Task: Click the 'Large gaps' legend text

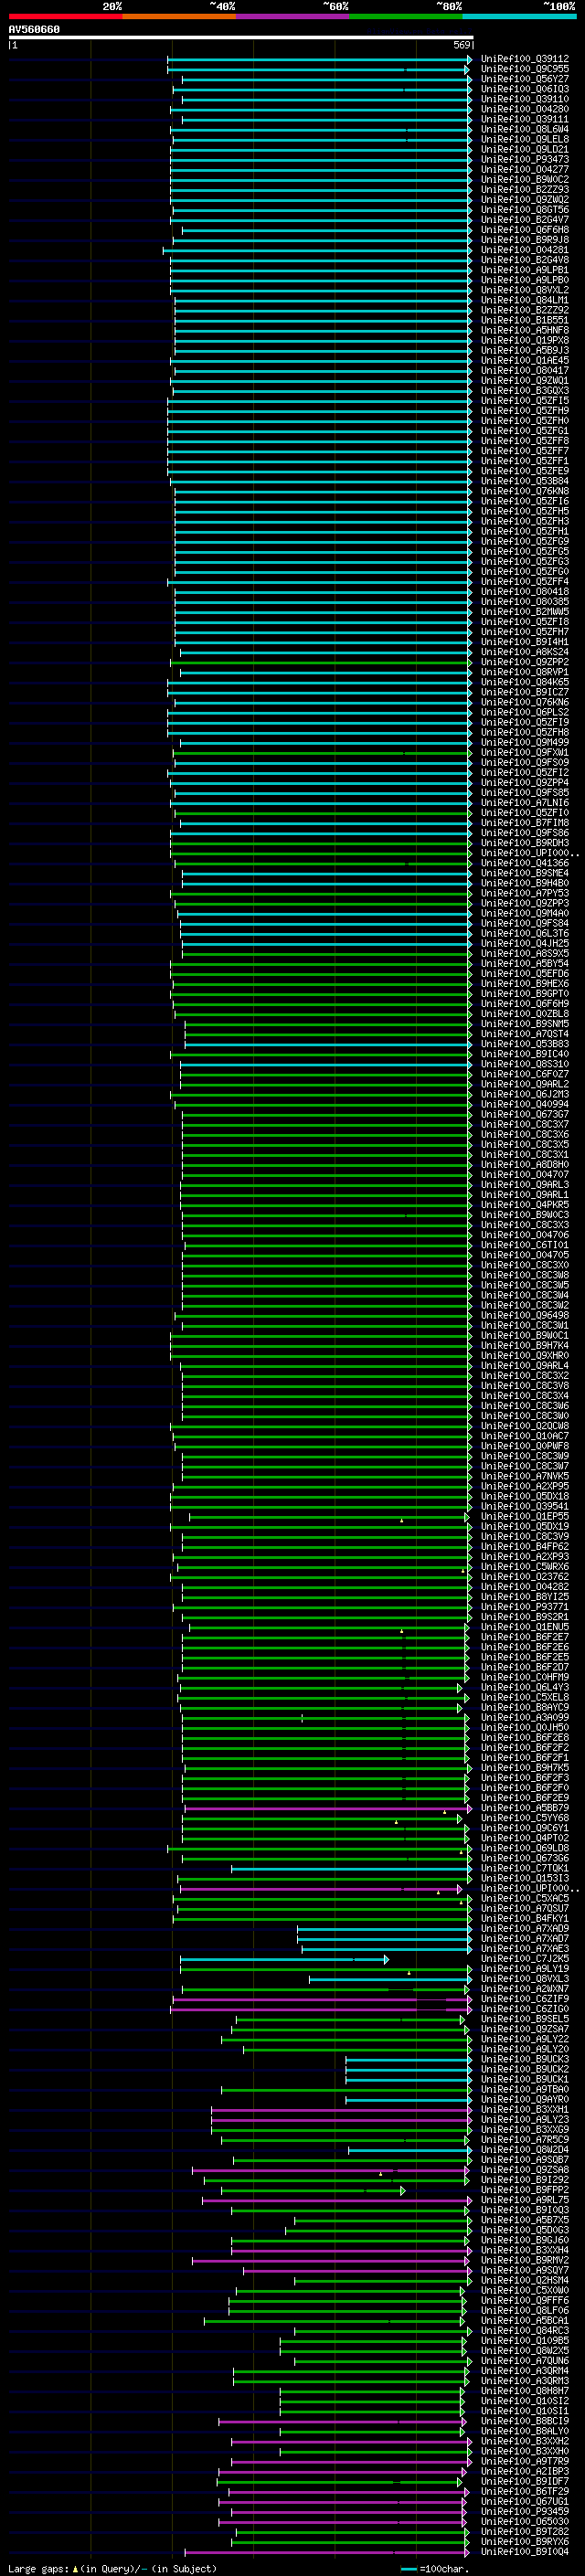Action: coord(38,2568)
